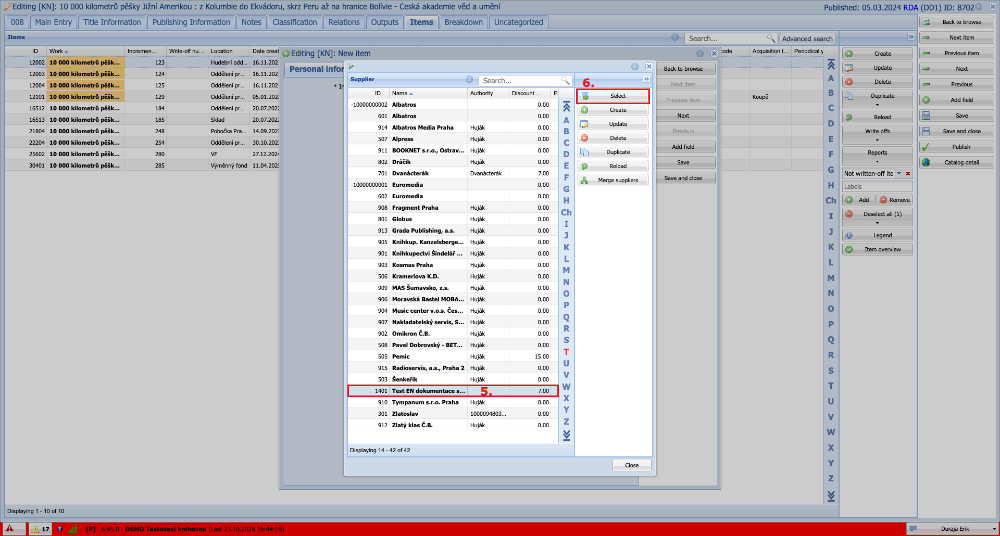Viewport: 1000px width, 536px height.
Task: Collapse Items side panel with double-arrow icon
Action: (x=911, y=37)
